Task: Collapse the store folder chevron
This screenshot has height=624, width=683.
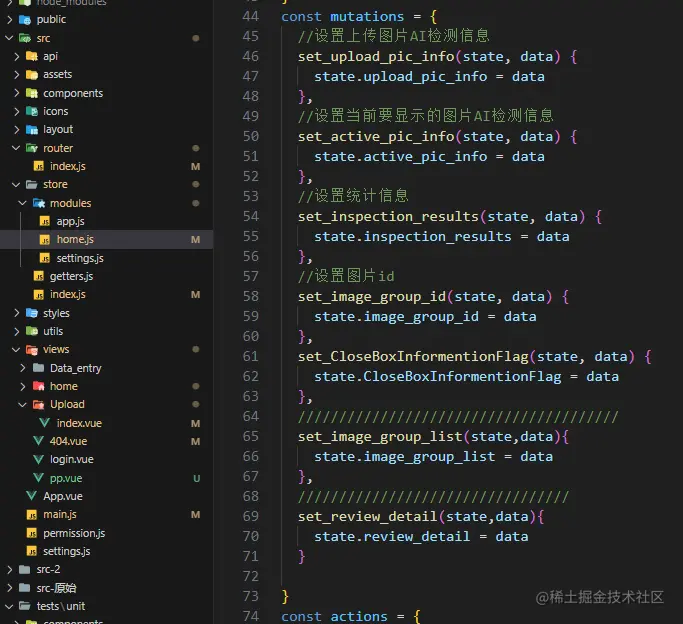Action: [x=16, y=185]
